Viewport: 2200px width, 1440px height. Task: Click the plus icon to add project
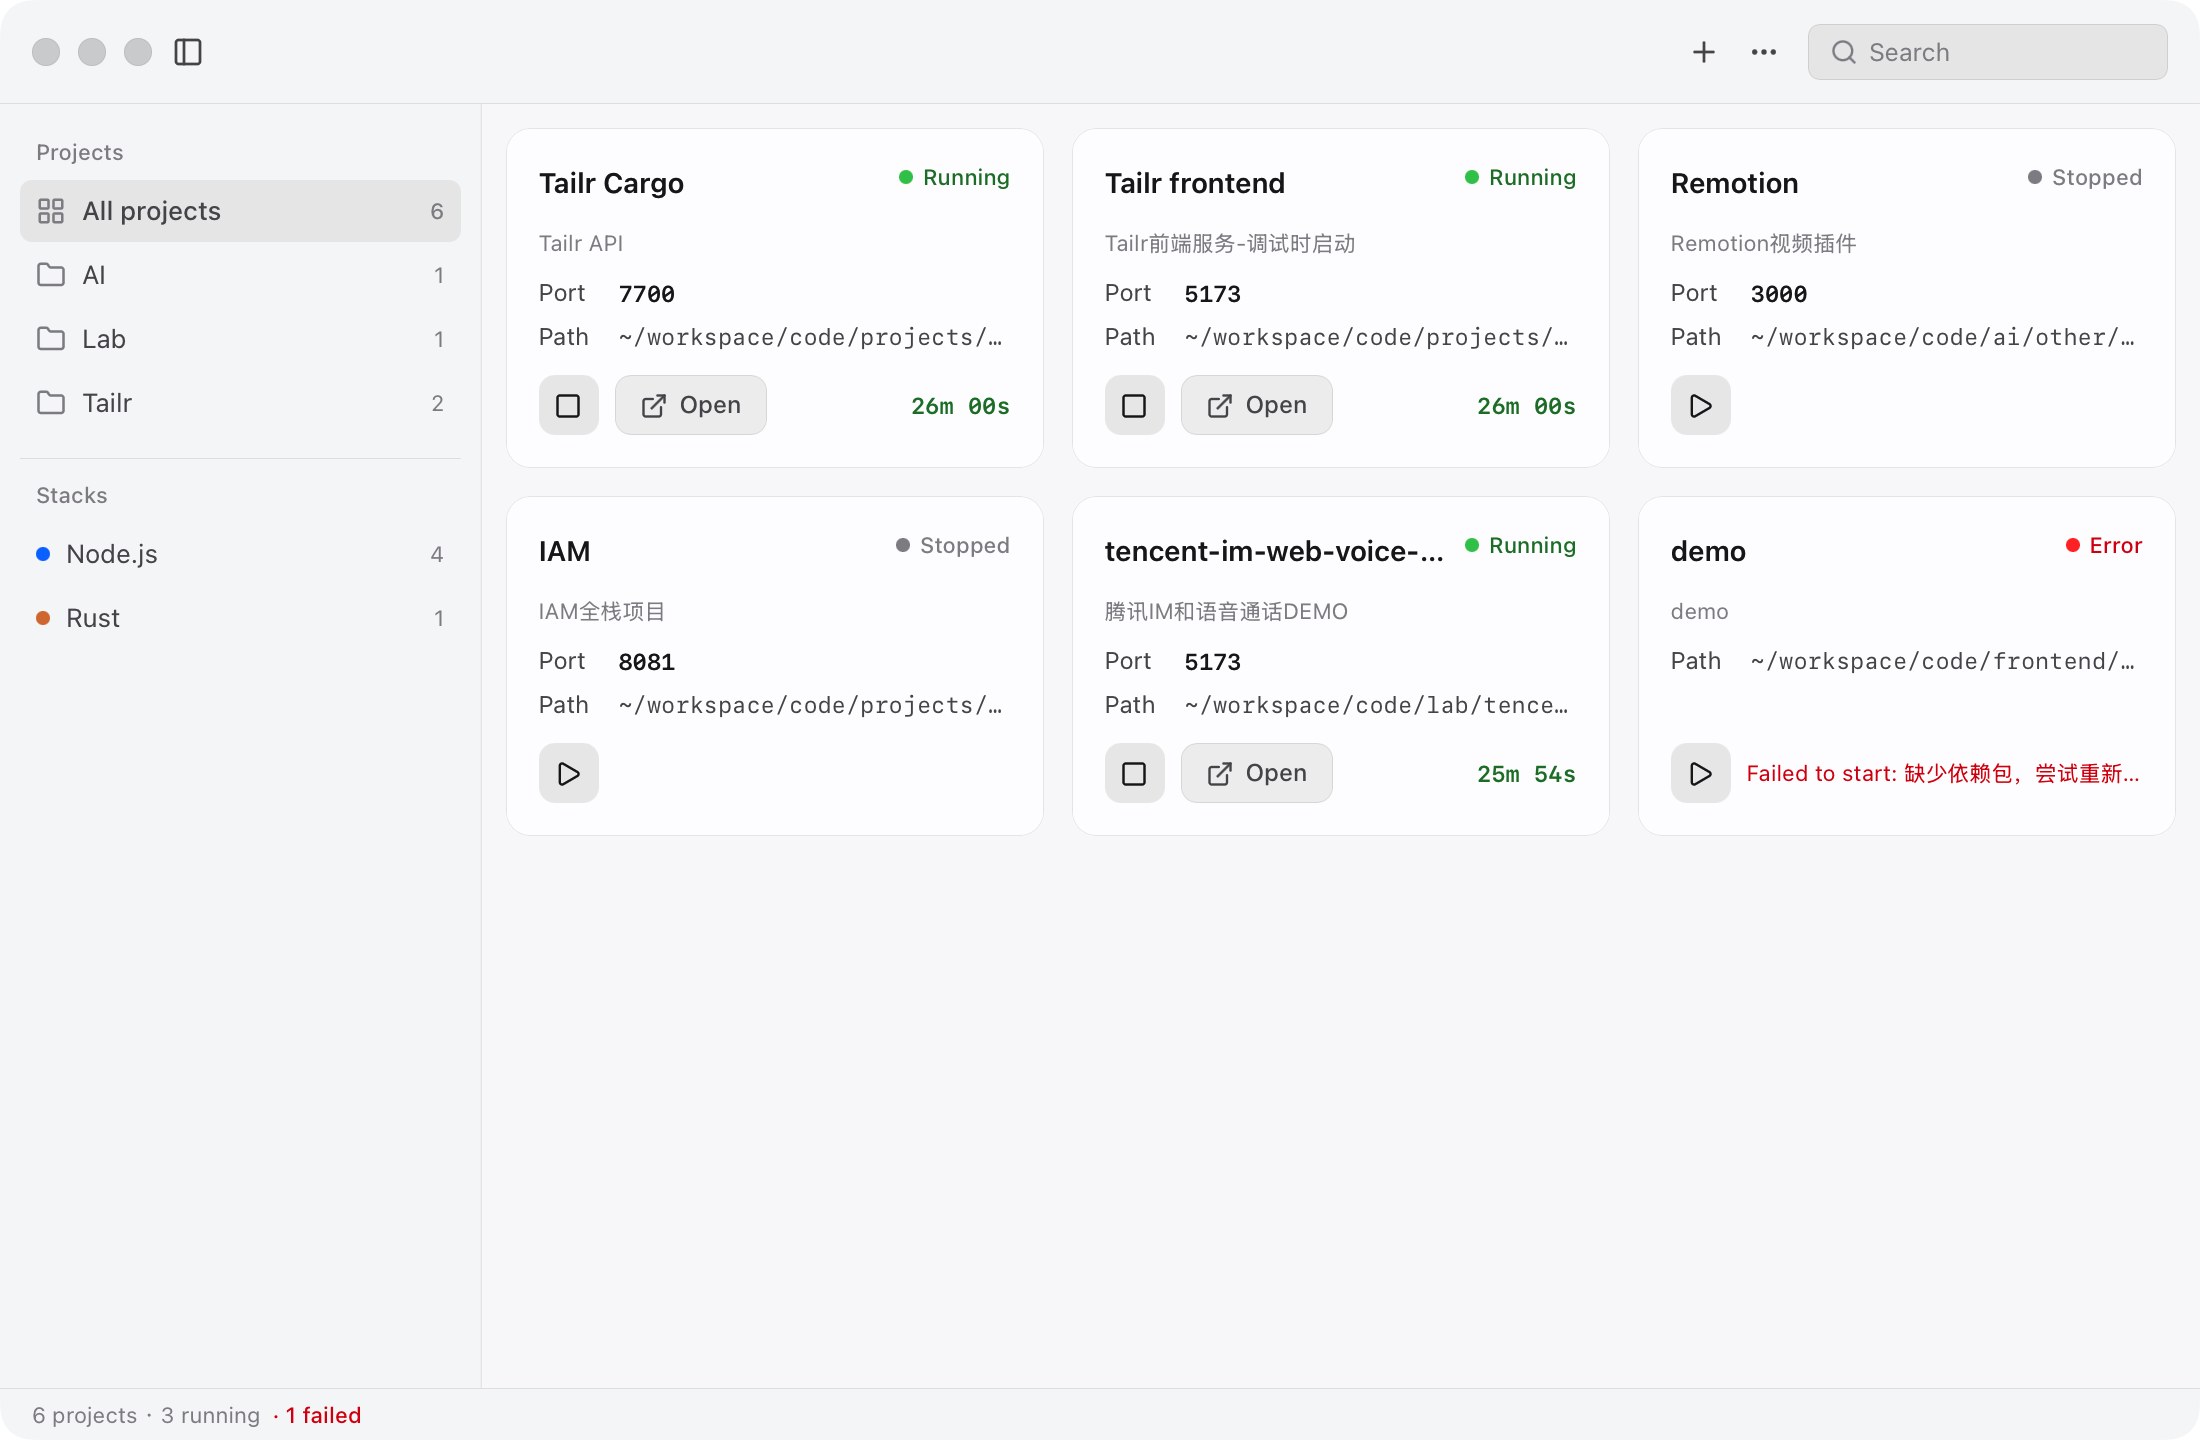tap(1704, 52)
